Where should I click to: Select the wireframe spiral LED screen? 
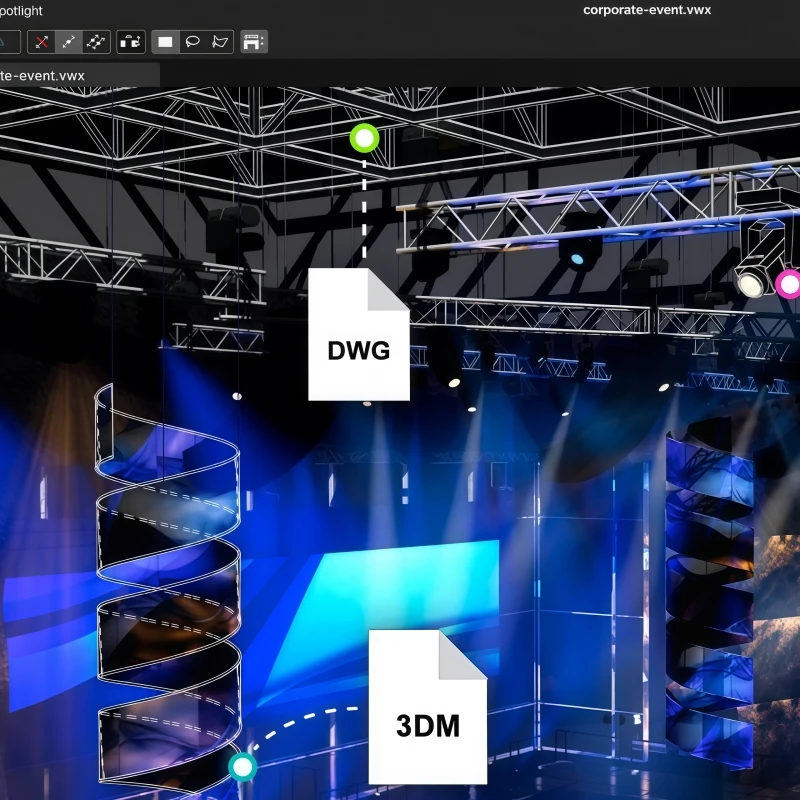coord(167,587)
